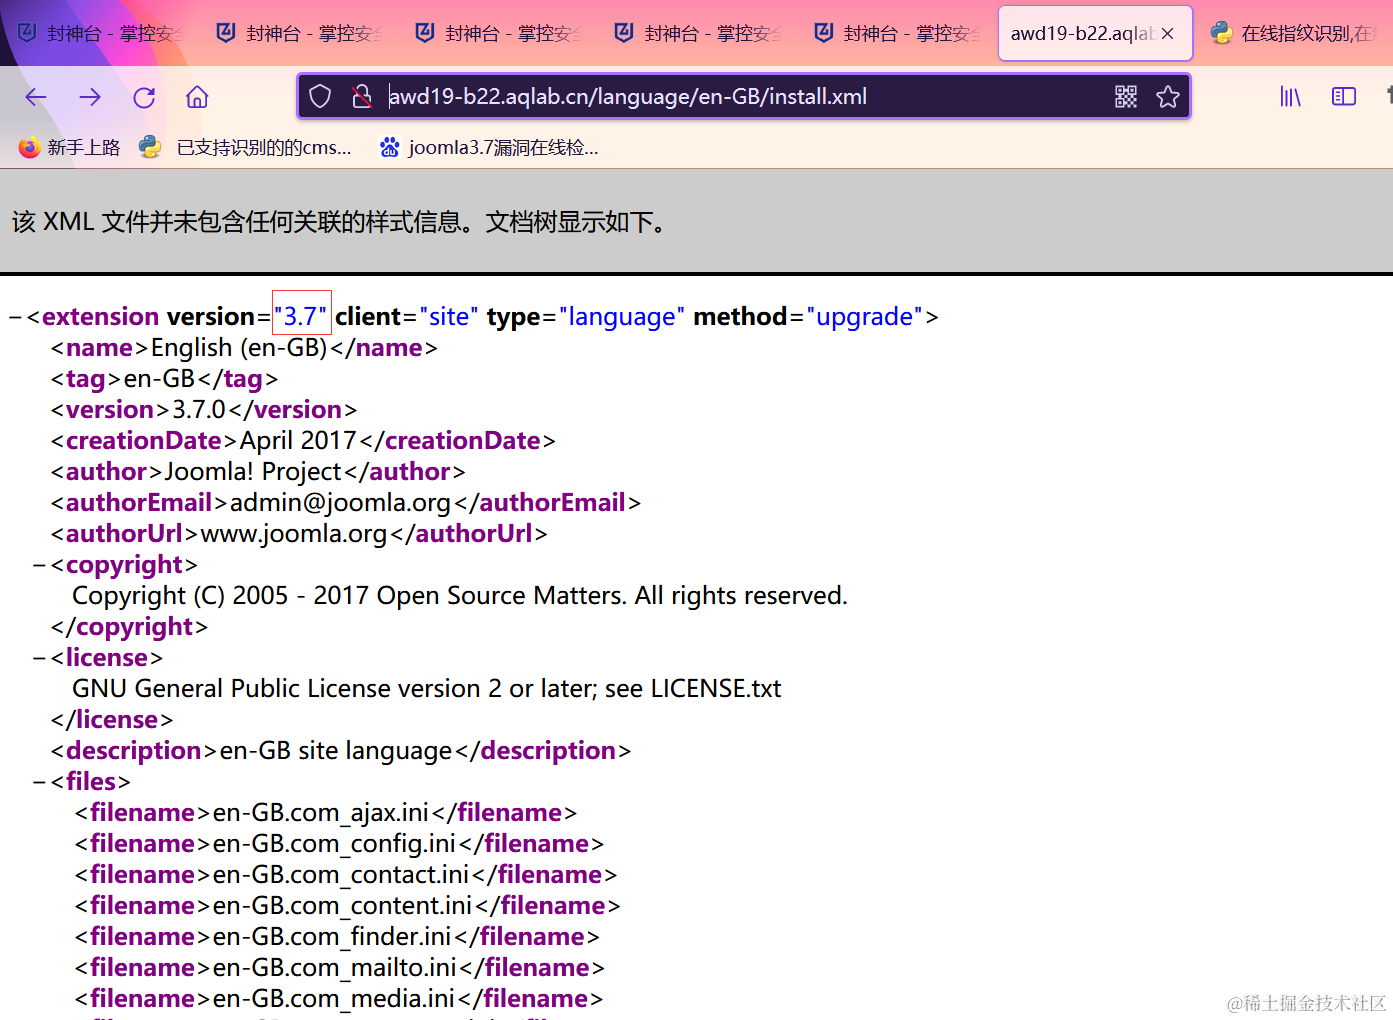Click the type value "language"
Screen dimensions: 1393x1020
tap(622, 317)
